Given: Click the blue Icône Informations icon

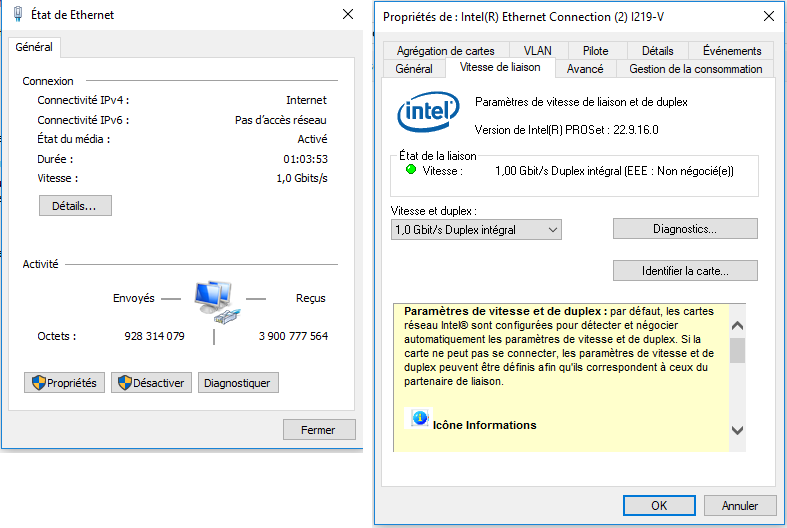Looking at the screenshot, I should click(x=420, y=418).
